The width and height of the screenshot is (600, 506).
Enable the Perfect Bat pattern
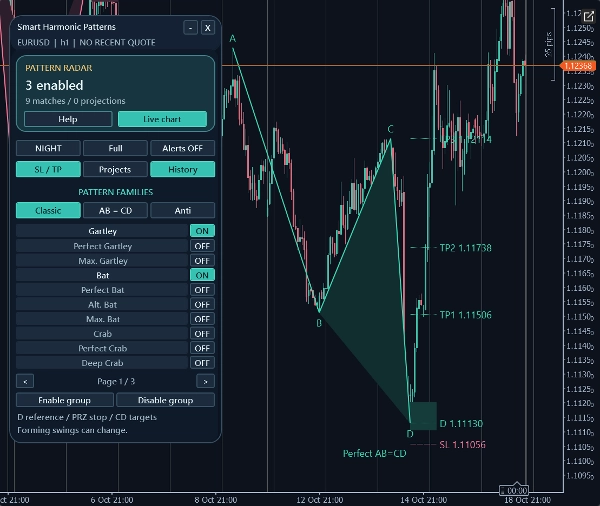202,290
